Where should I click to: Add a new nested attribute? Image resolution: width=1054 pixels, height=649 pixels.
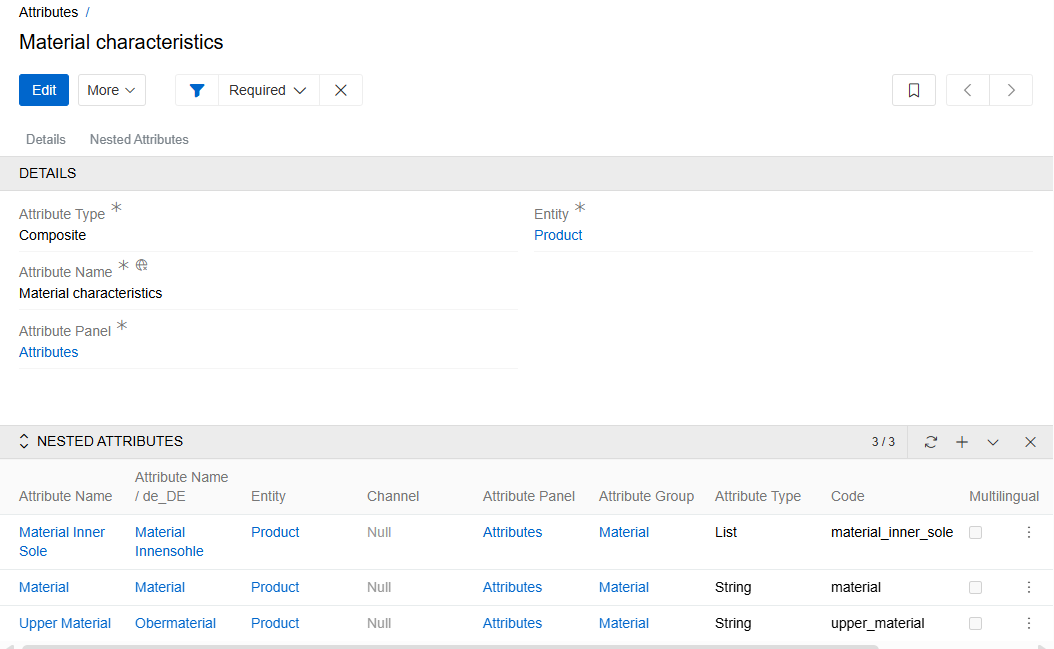962,441
